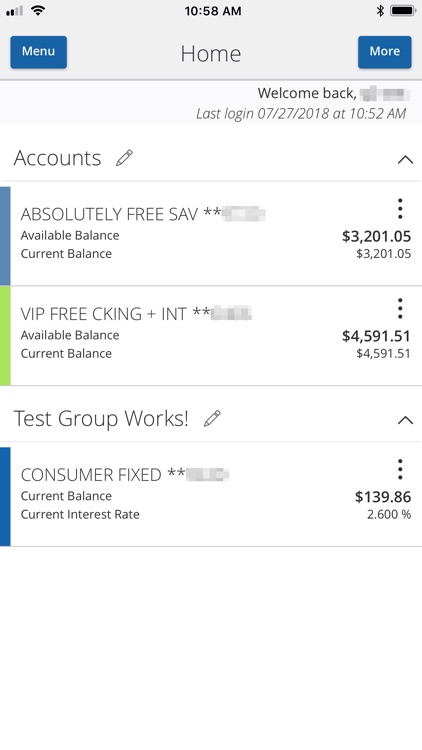This screenshot has height=750, width=422.
Task: Tap the battery indicator icon
Action: point(403,11)
